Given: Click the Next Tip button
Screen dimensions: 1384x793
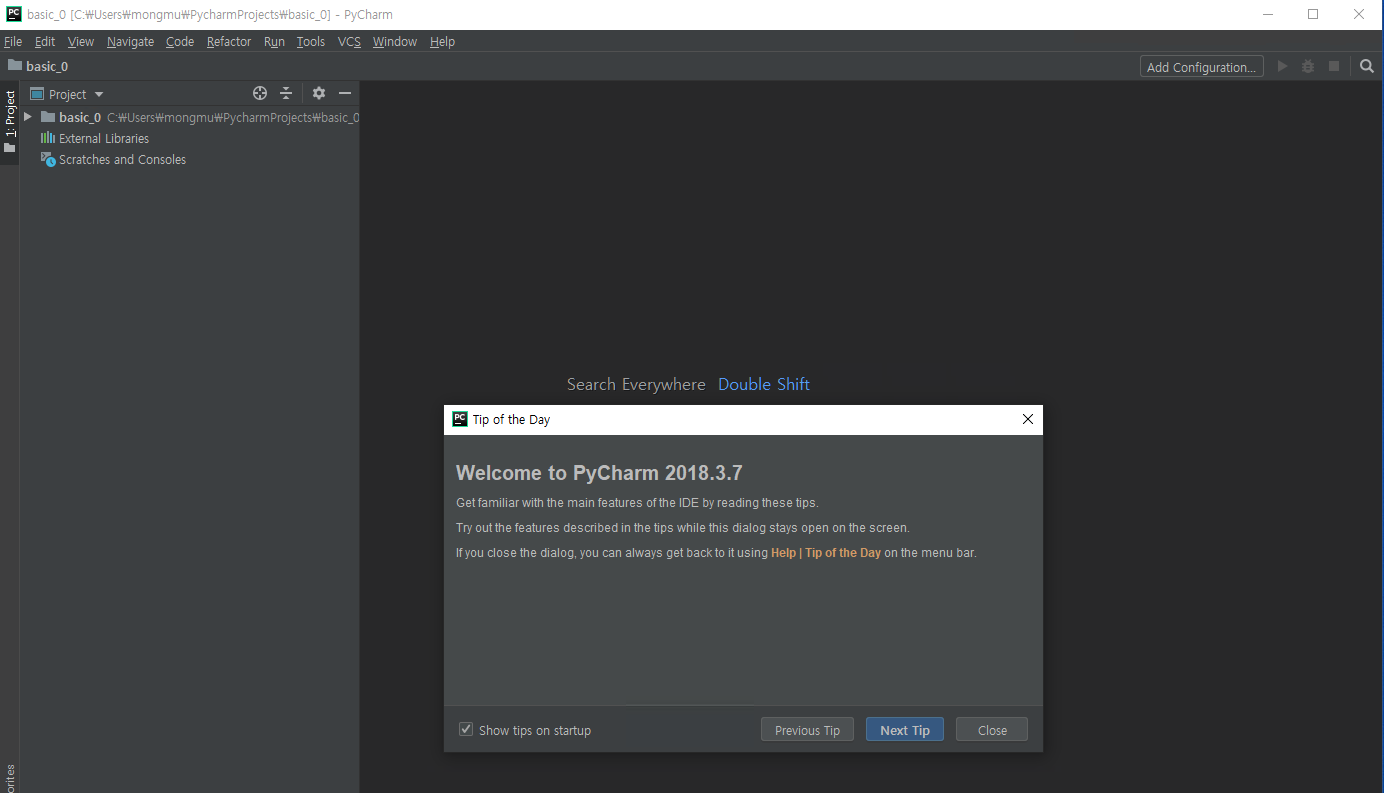Looking at the screenshot, I should pyautogui.click(x=905, y=730).
